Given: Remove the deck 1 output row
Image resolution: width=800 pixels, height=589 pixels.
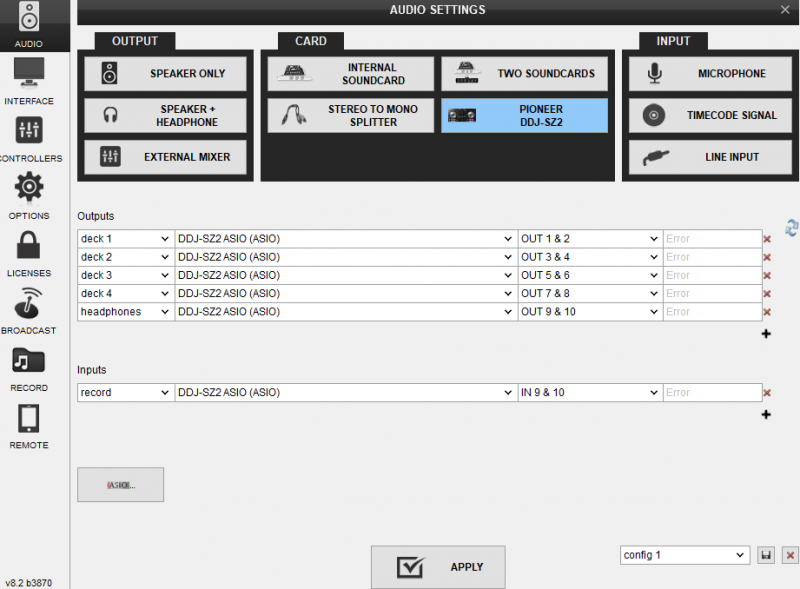Looking at the screenshot, I should (767, 239).
